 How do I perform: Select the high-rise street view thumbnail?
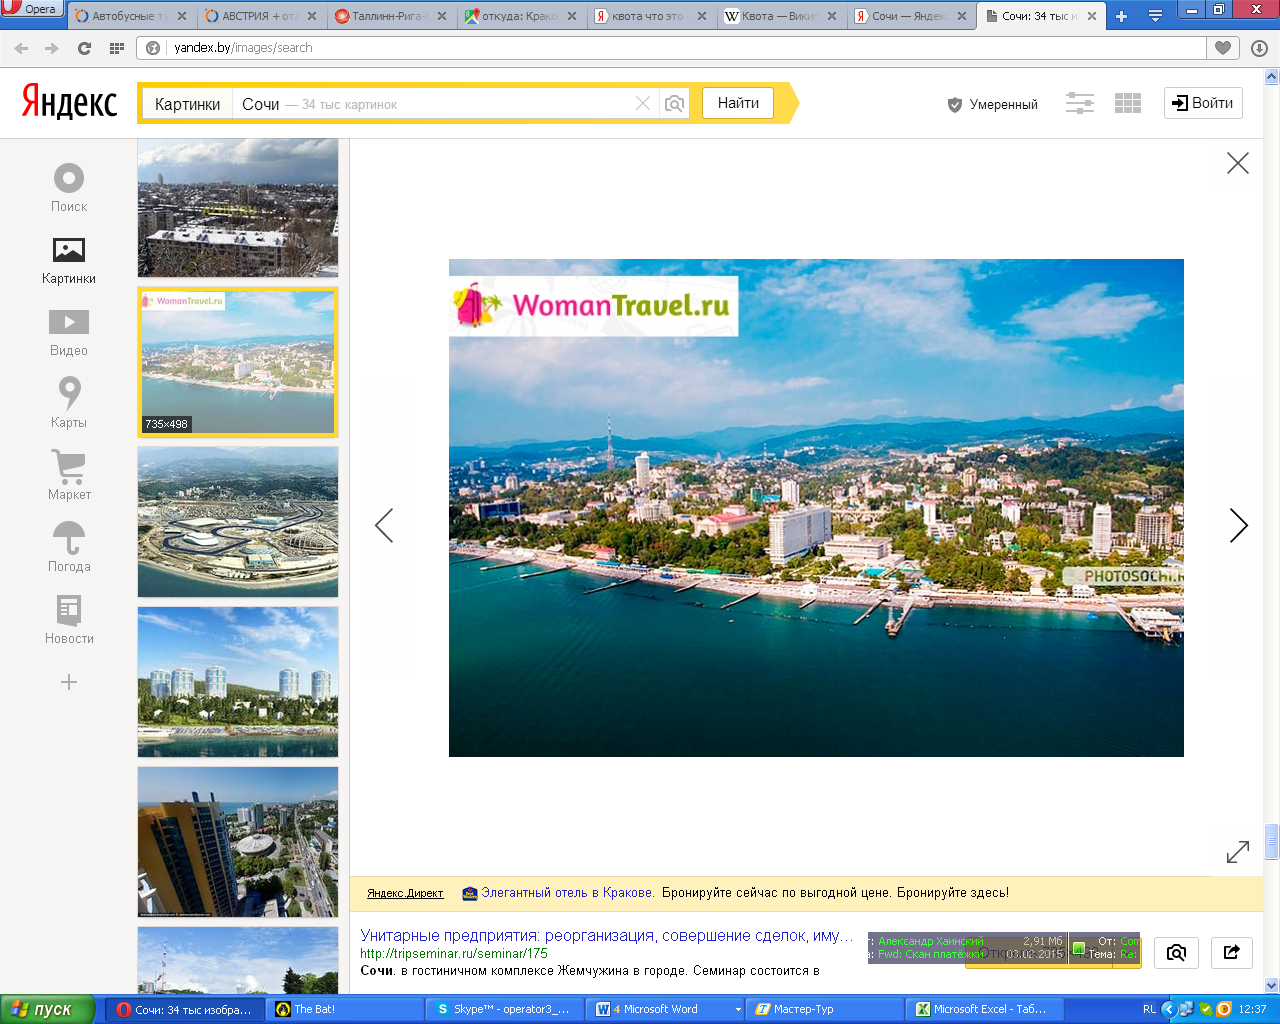tap(238, 842)
